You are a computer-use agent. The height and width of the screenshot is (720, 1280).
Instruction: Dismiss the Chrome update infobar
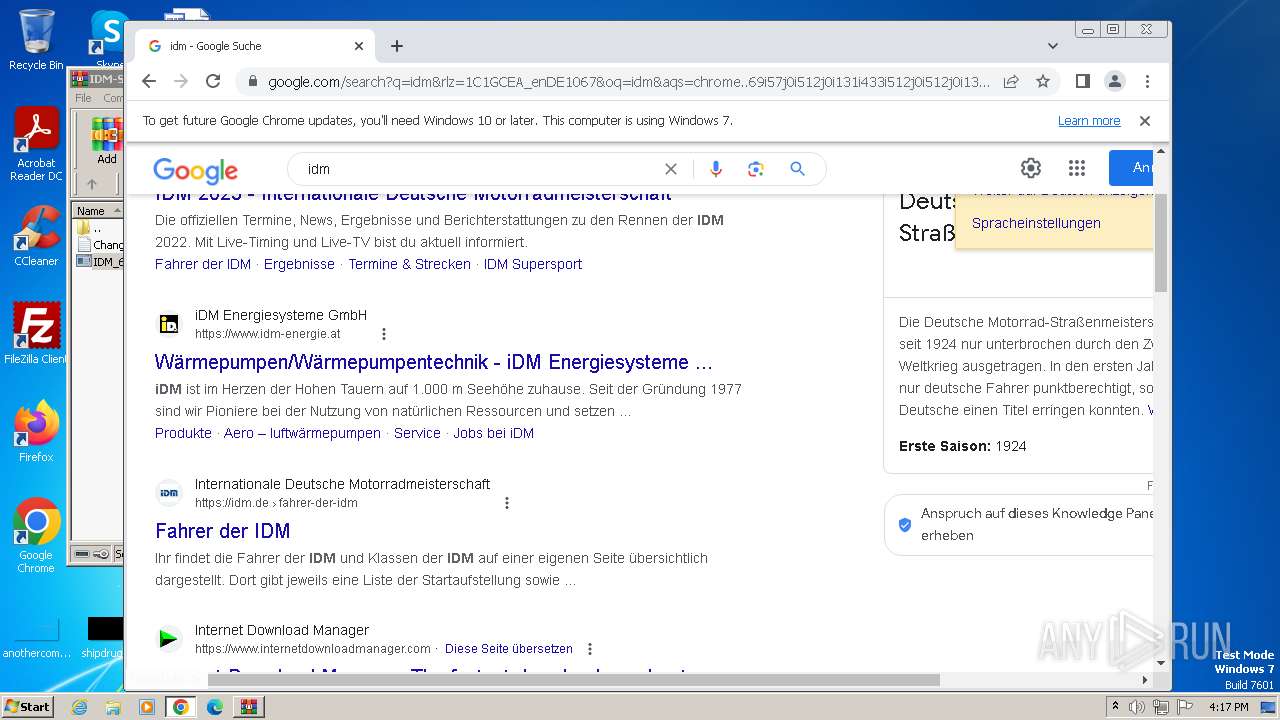(1145, 121)
